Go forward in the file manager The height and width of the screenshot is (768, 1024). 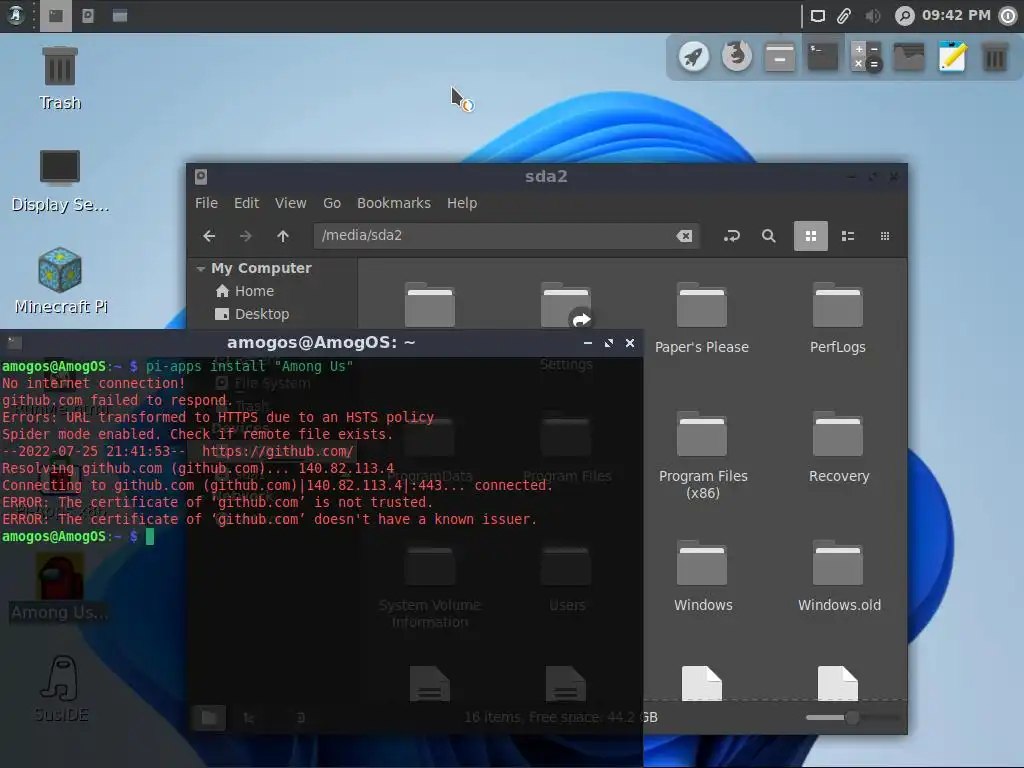point(246,236)
